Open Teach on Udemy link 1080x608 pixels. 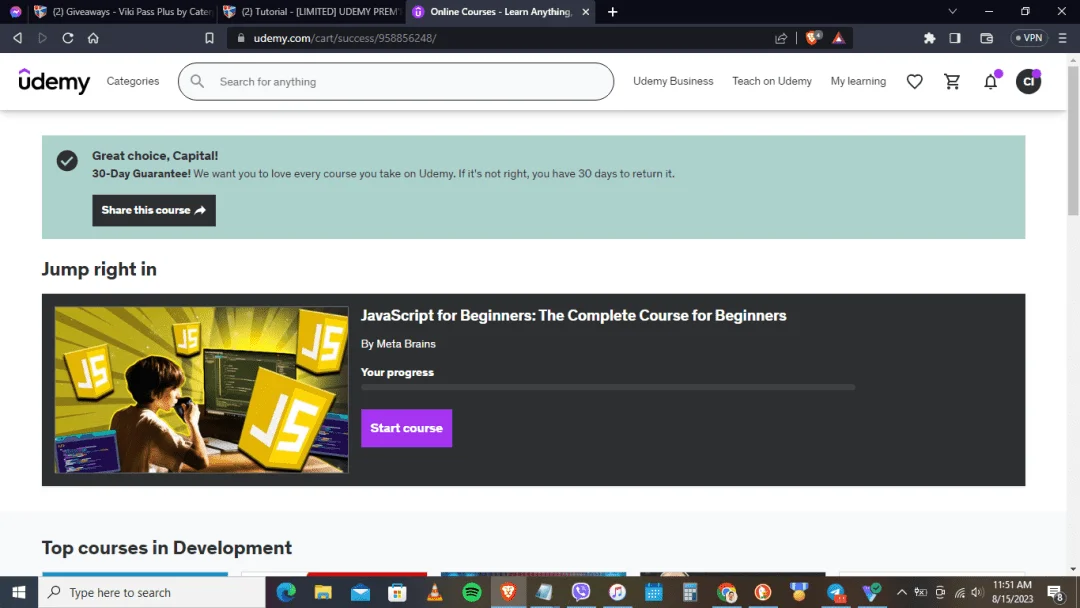coord(771,81)
